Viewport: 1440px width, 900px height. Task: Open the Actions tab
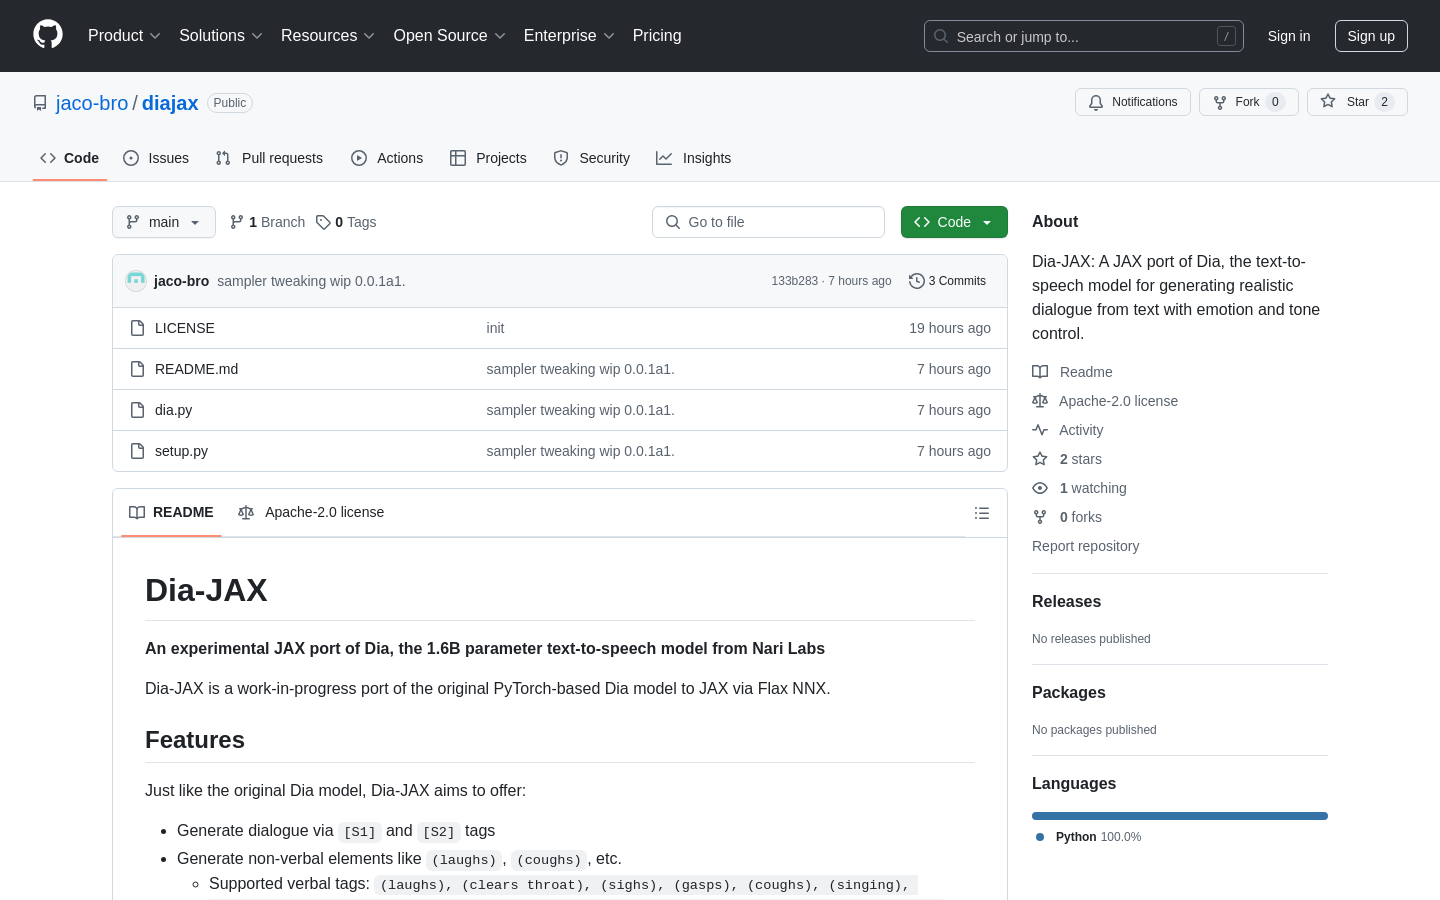pos(387,158)
